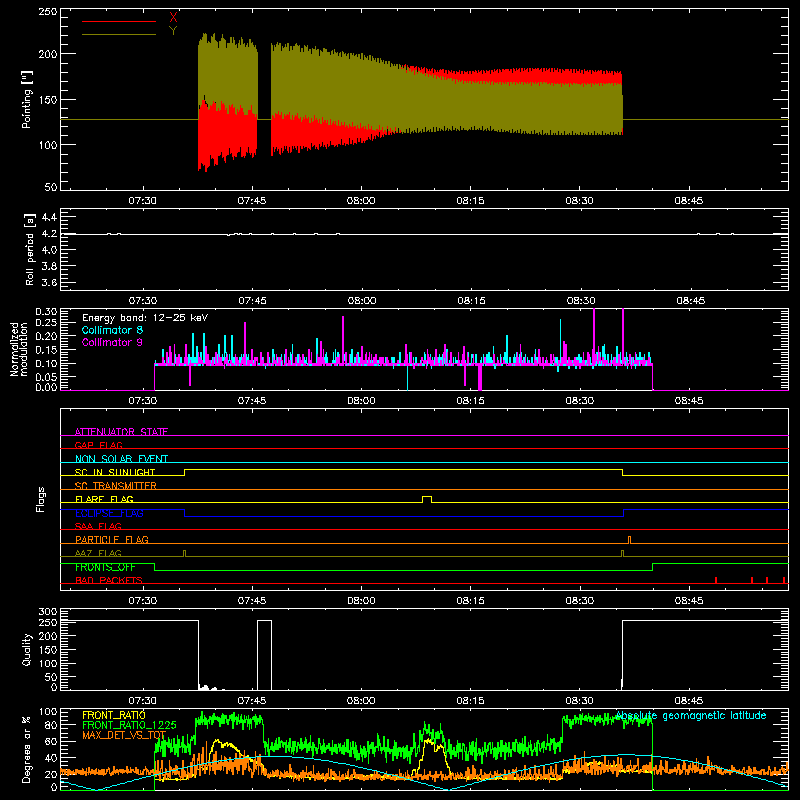Click the FLARE_FLAG pulse after 08:00
Screen dimensions: 800x800
point(427,499)
